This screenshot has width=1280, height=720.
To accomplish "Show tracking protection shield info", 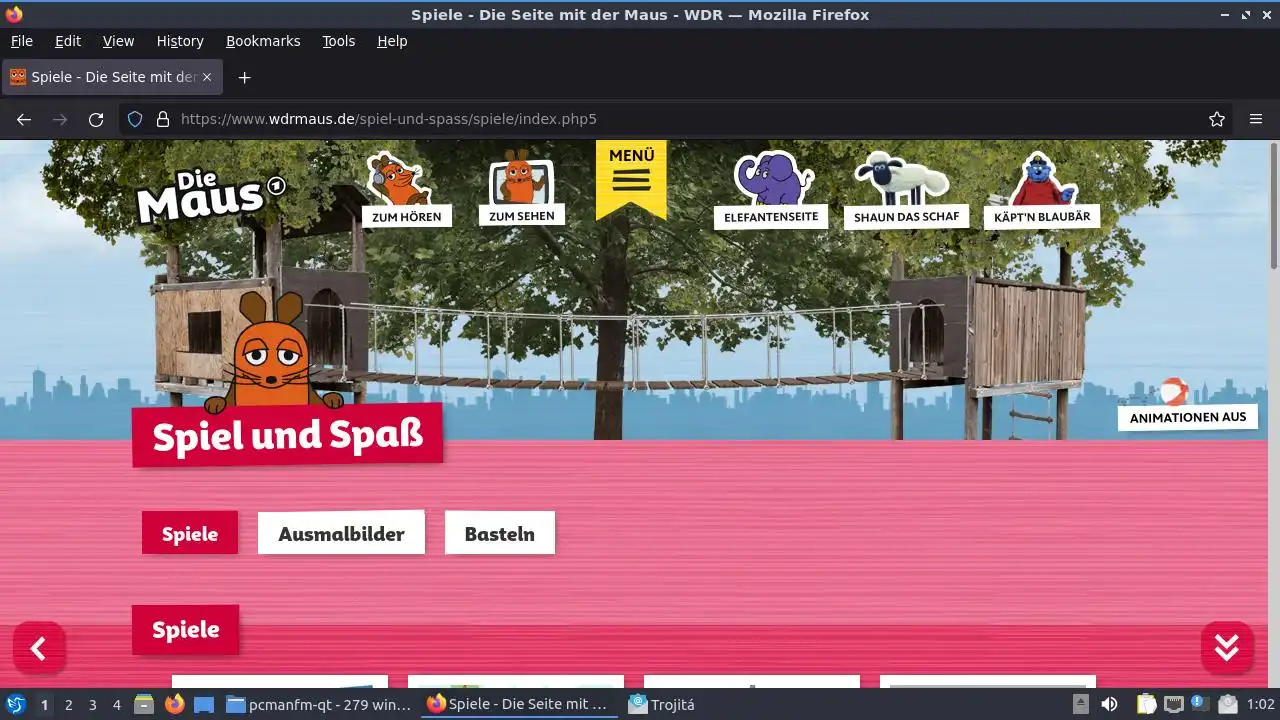I will [135, 119].
